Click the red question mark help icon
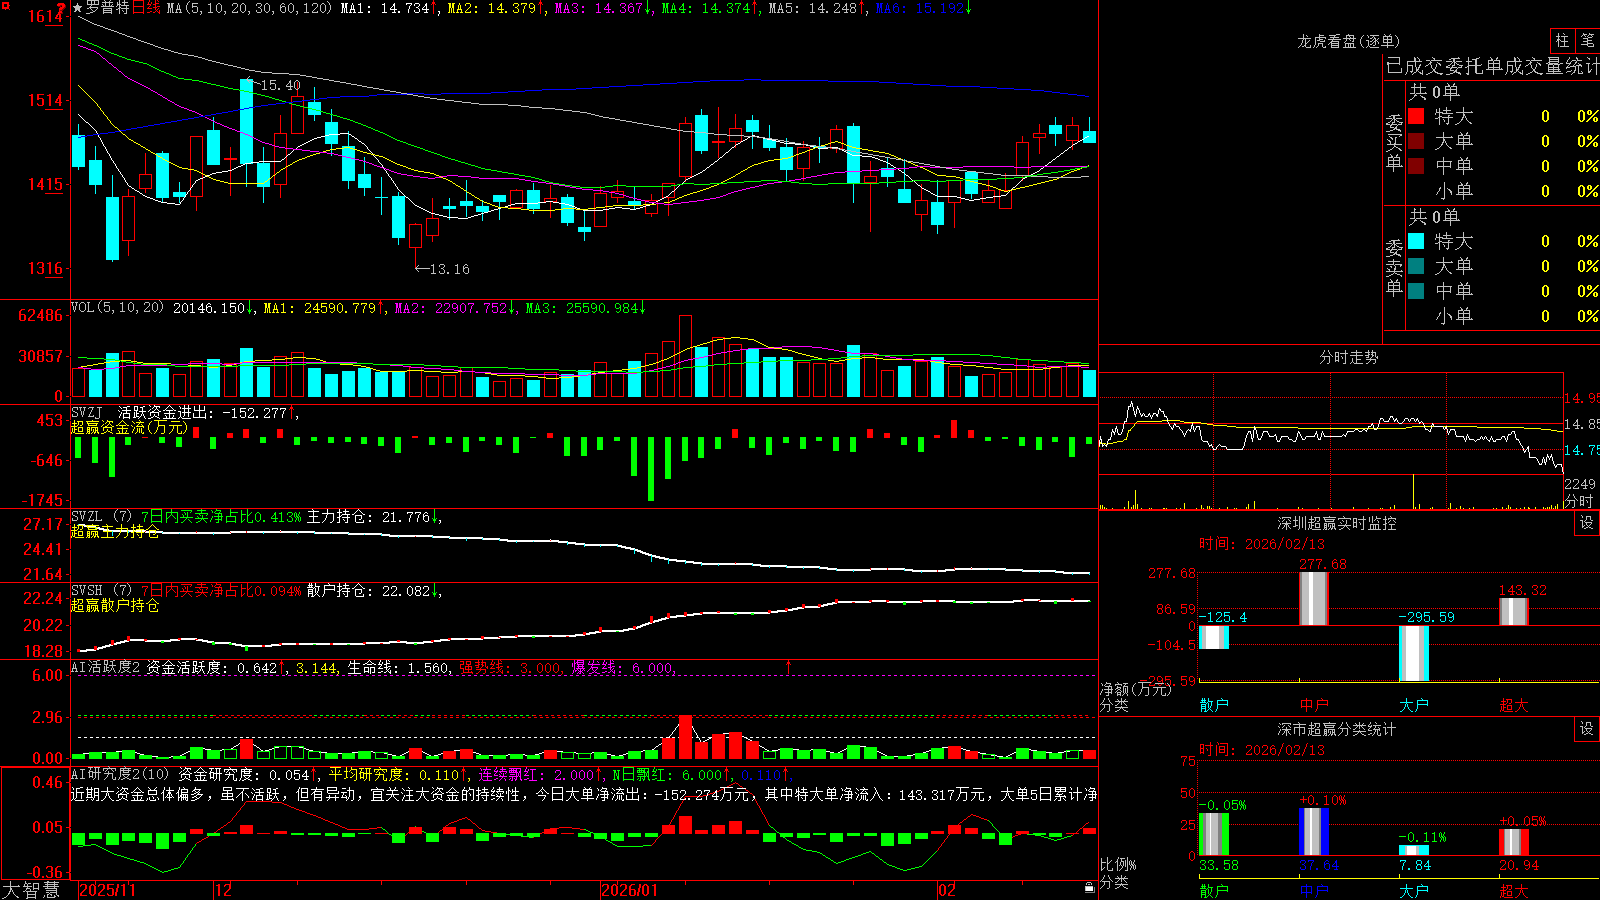This screenshot has height=900, width=1600. coord(62,8)
